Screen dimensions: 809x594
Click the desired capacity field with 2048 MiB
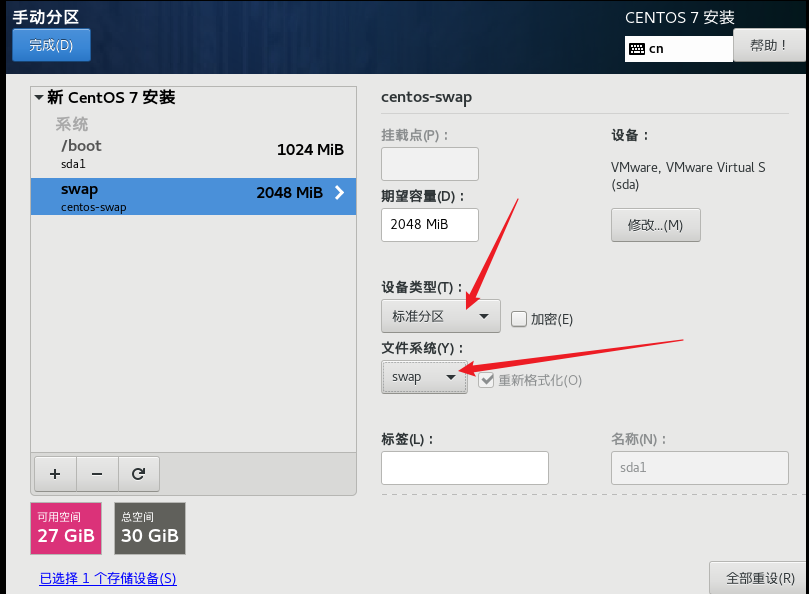pos(430,225)
